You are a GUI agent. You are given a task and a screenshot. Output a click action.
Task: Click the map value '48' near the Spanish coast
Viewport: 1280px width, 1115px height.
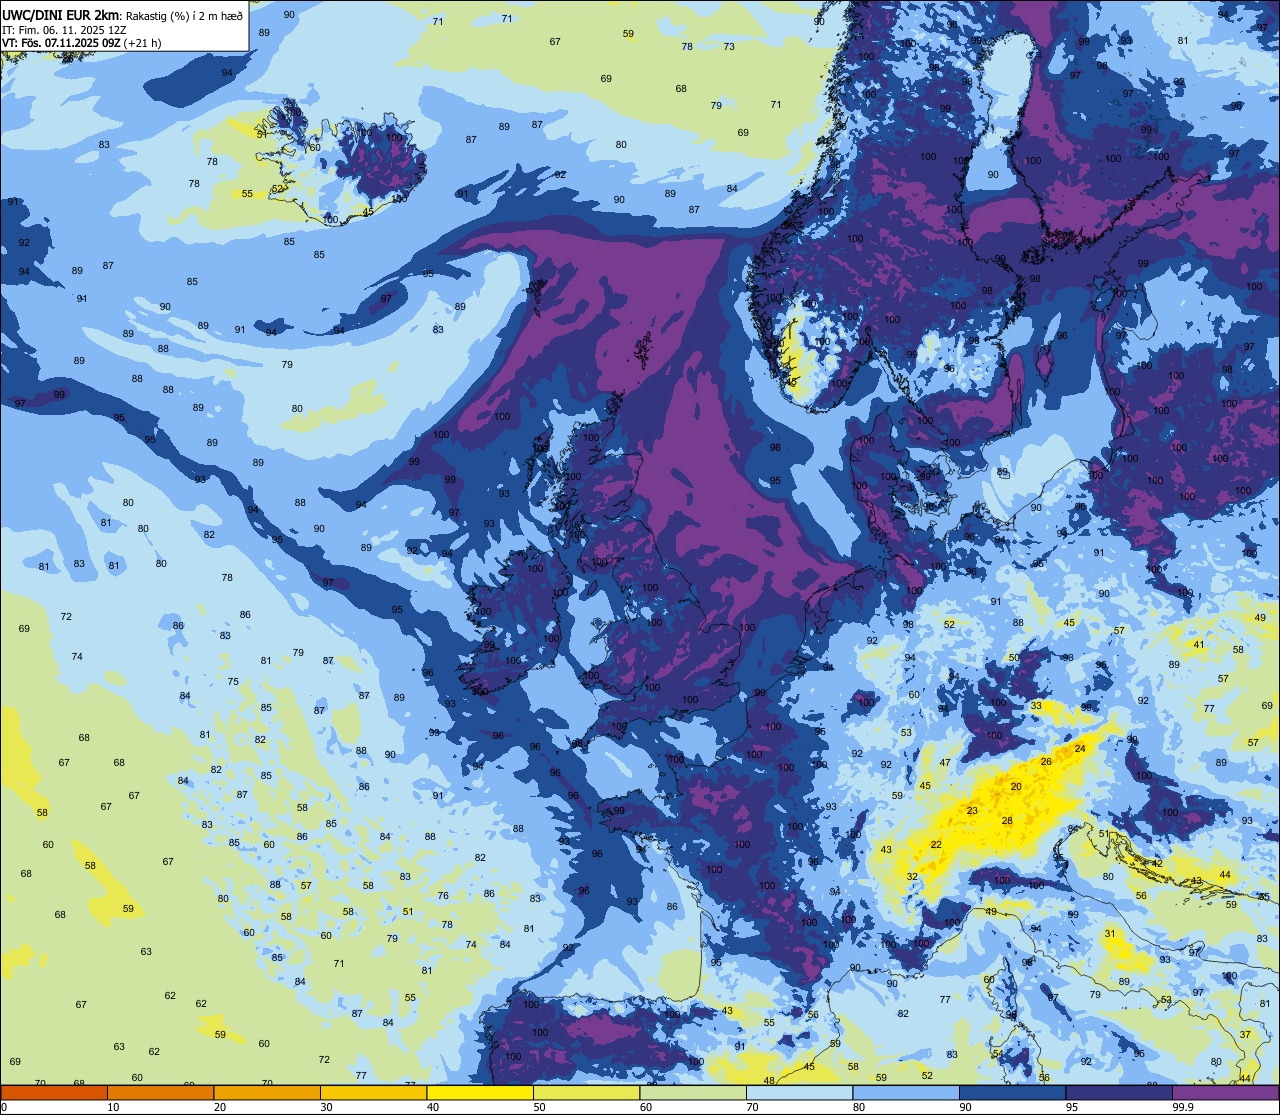point(769,1081)
